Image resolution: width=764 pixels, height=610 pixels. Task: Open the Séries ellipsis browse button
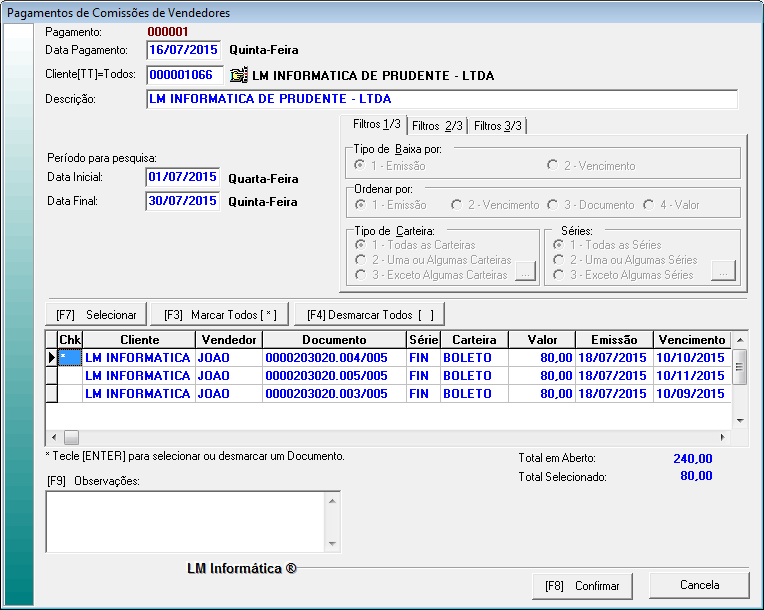(x=724, y=271)
